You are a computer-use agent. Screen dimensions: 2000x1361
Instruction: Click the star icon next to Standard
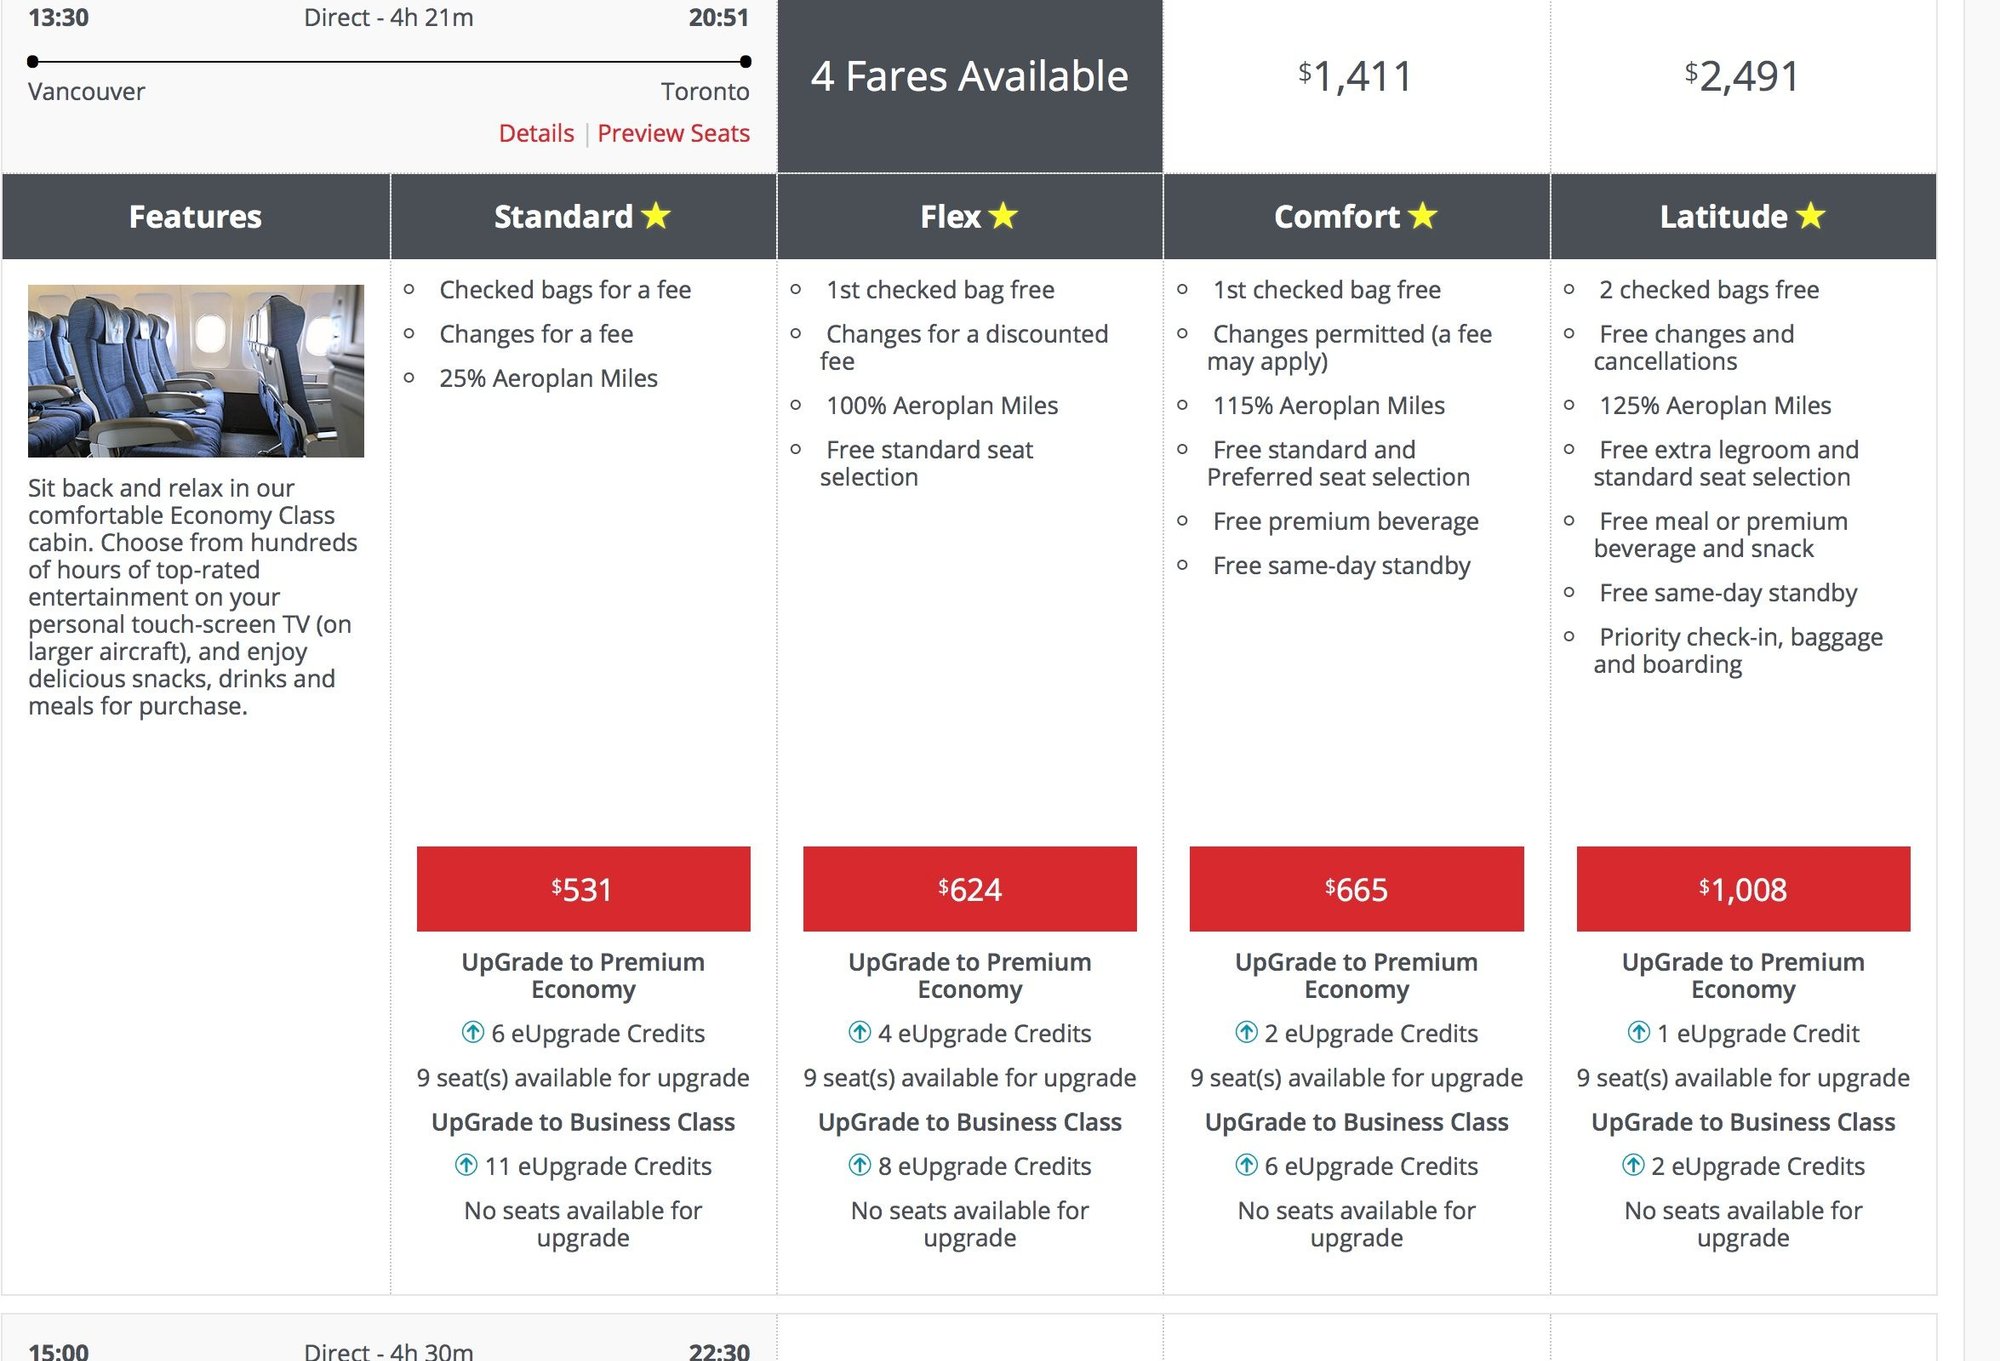click(656, 216)
